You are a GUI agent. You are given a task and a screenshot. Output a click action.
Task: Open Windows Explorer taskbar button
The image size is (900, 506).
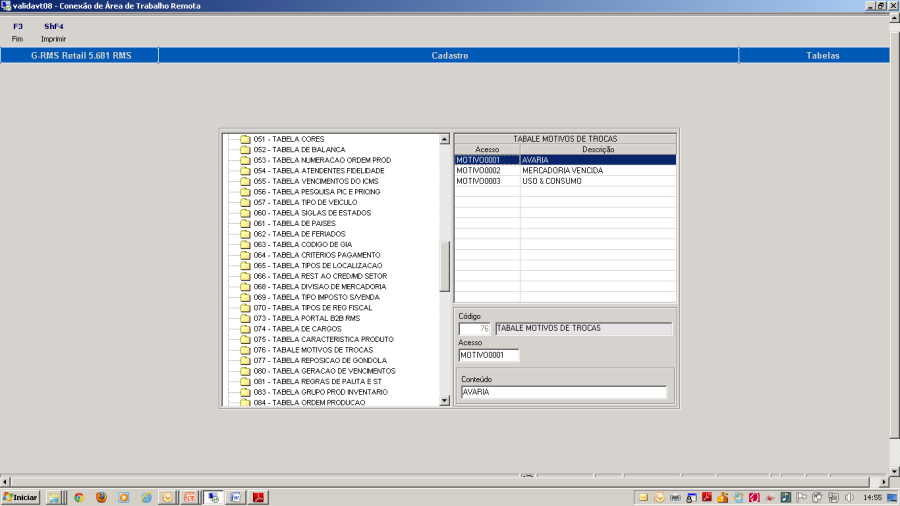(54, 497)
